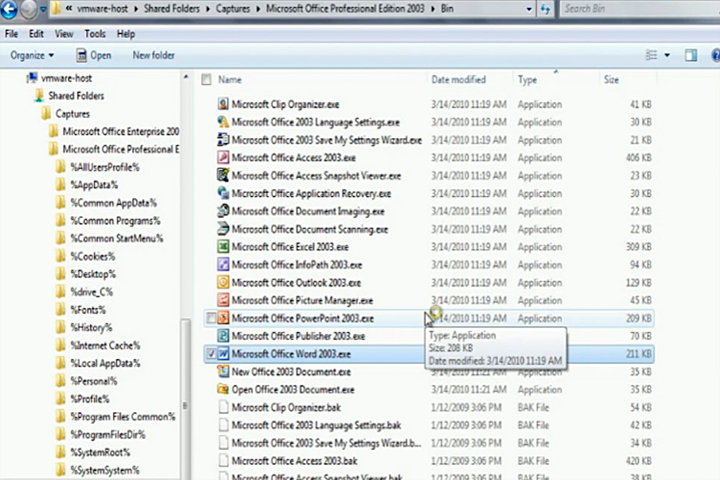Click the Save My Settings Wizard.exe icon
This screenshot has width=720, height=480.
coord(223,140)
